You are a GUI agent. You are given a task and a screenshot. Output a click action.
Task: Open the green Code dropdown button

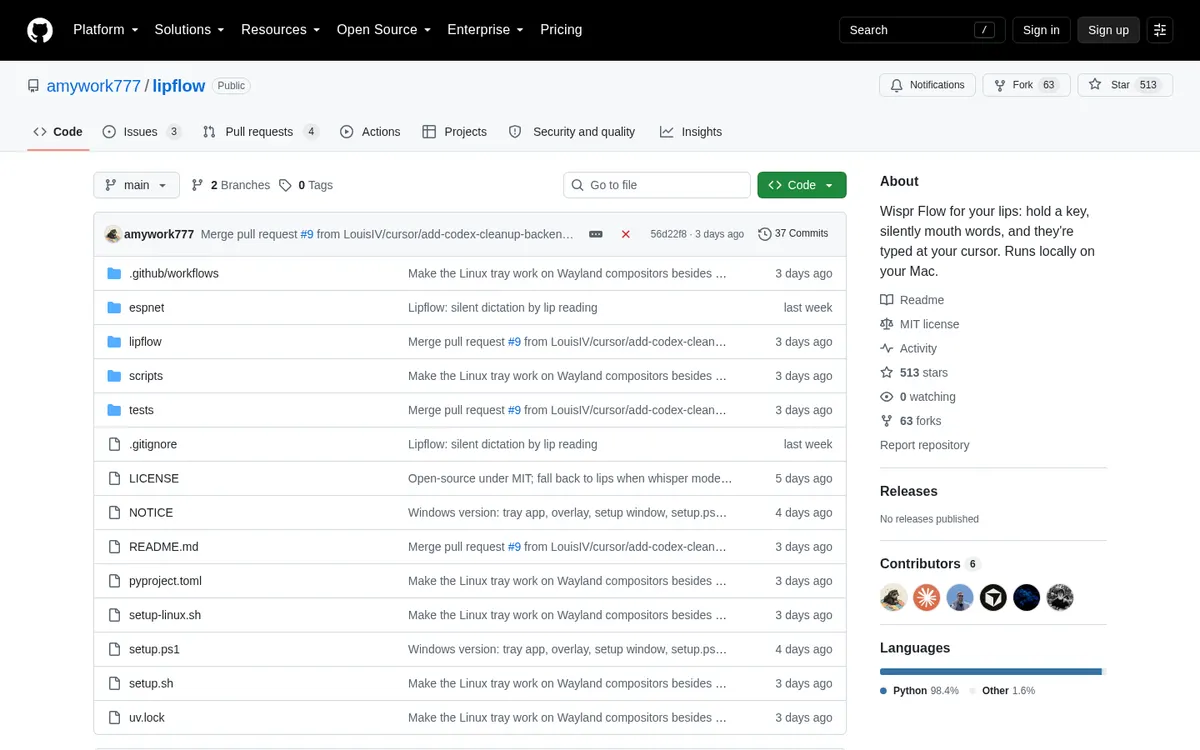pyautogui.click(x=802, y=185)
